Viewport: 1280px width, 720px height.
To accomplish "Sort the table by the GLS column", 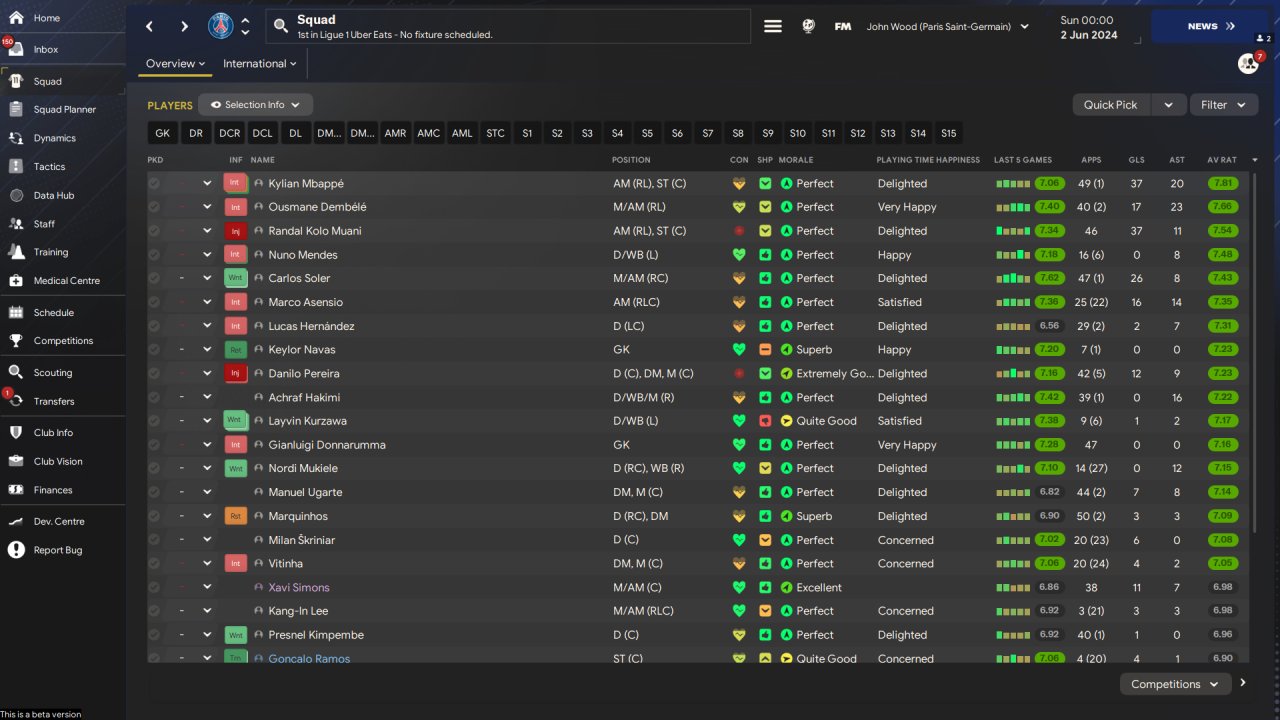I will tap(1136, 160).
